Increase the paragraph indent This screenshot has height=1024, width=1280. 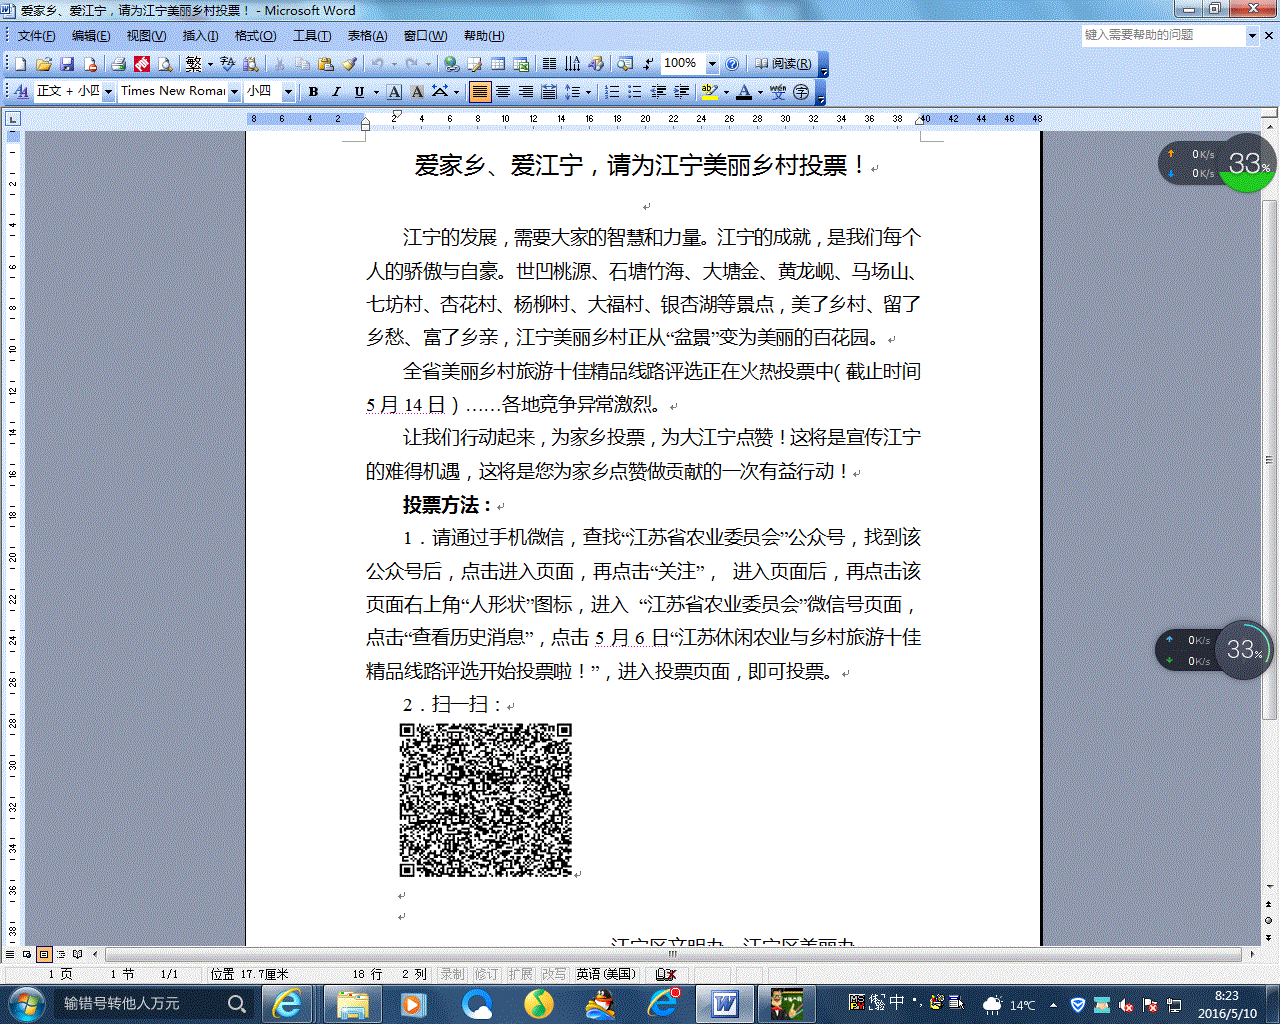pos(681,91)
